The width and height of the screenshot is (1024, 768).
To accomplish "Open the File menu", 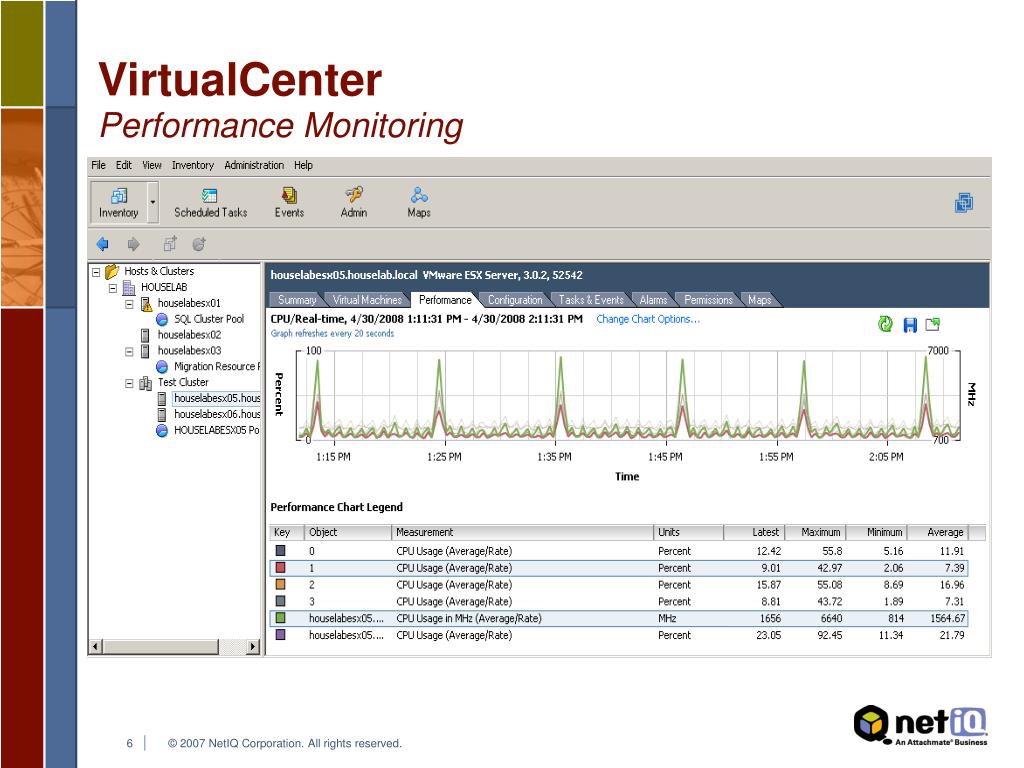I will pos(98,165).
